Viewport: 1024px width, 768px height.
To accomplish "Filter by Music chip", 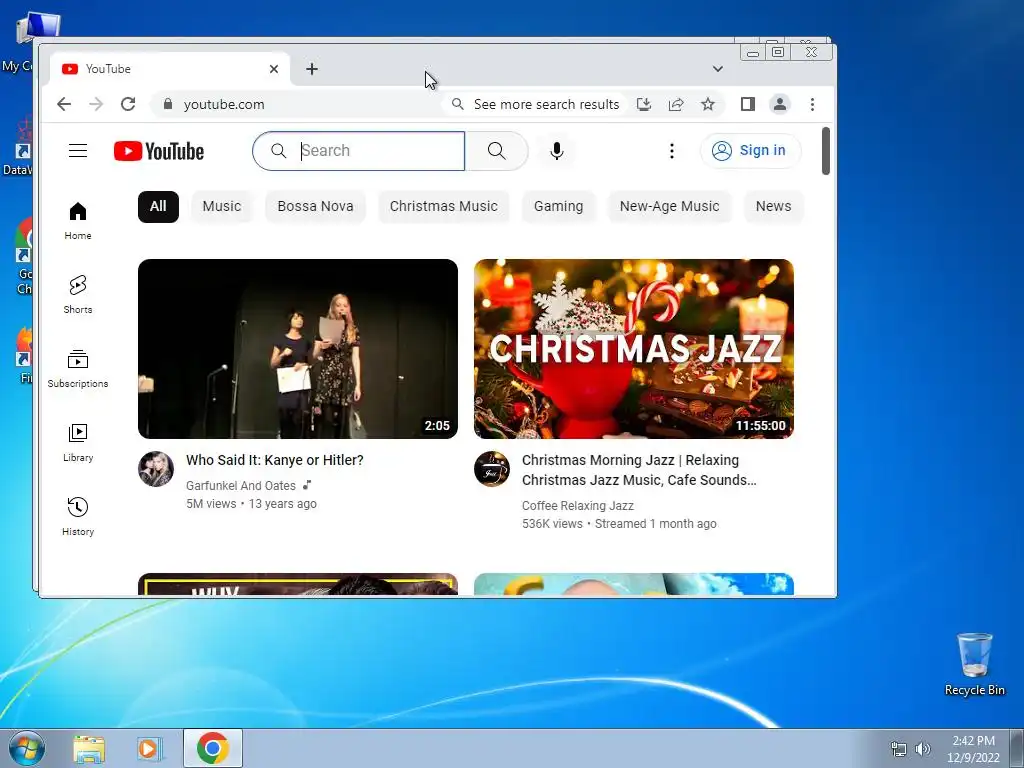I will [x=222, y=206].
